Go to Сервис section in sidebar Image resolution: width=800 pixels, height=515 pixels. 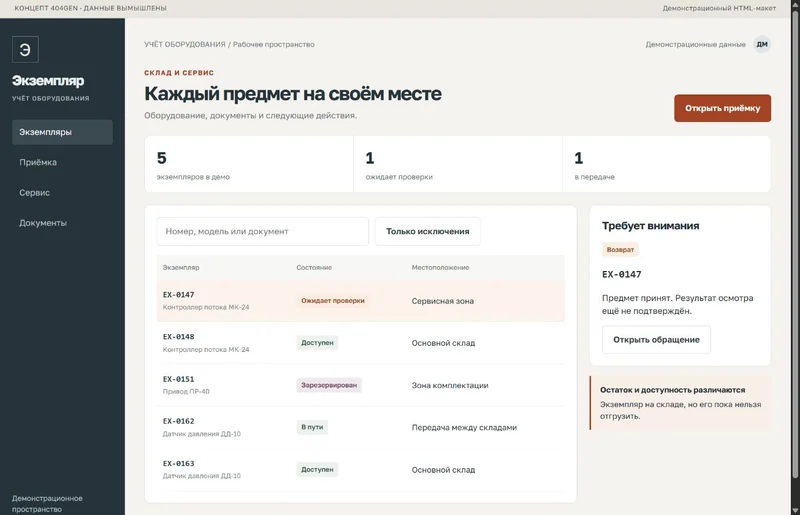point(62,192)
